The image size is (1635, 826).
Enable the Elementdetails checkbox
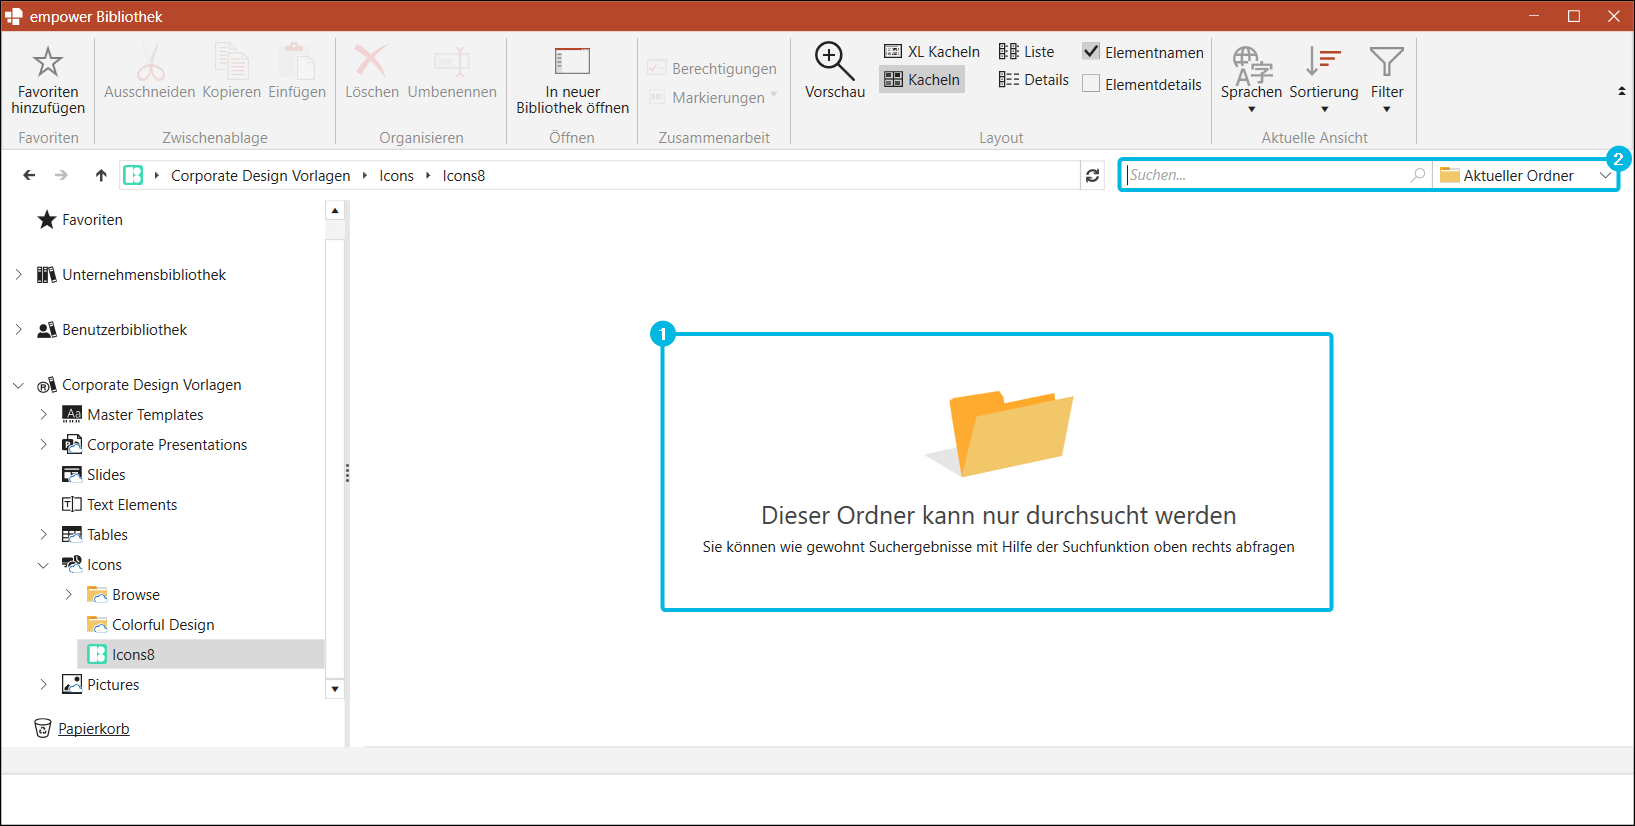pyautogui.click(x=1091, y=84)
